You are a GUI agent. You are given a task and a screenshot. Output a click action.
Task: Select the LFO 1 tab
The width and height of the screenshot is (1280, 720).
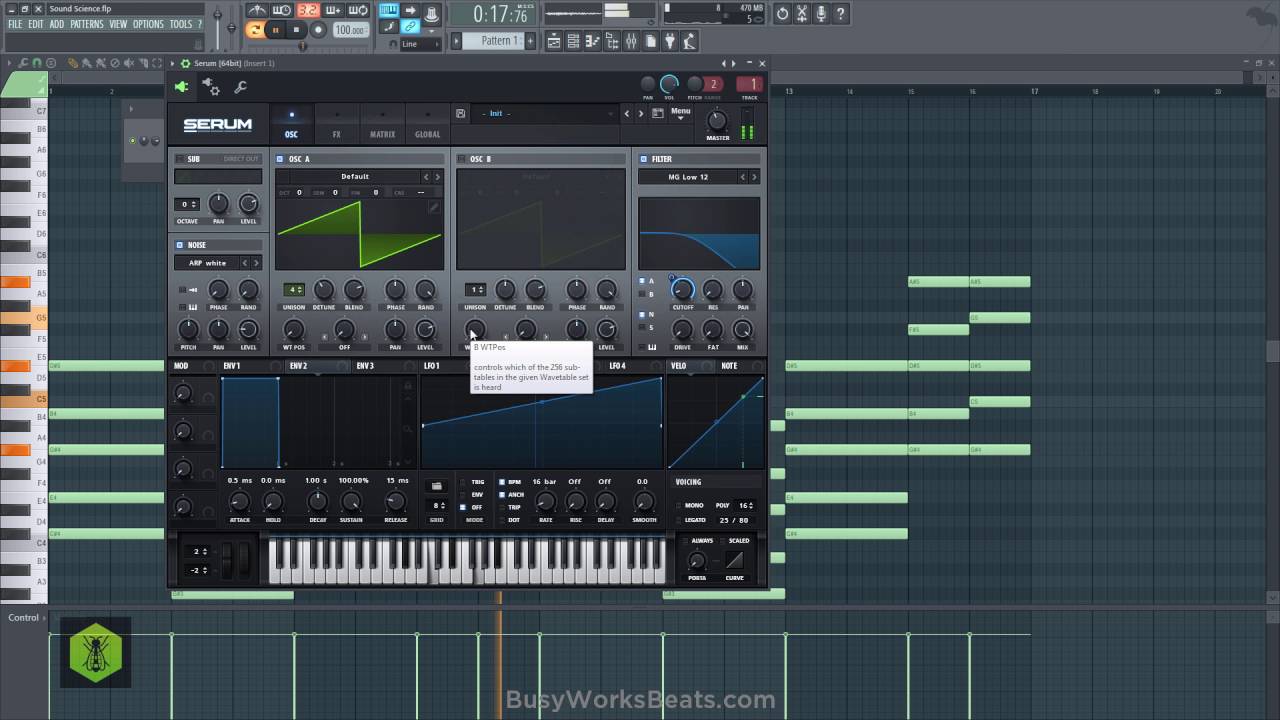(431, 366)
